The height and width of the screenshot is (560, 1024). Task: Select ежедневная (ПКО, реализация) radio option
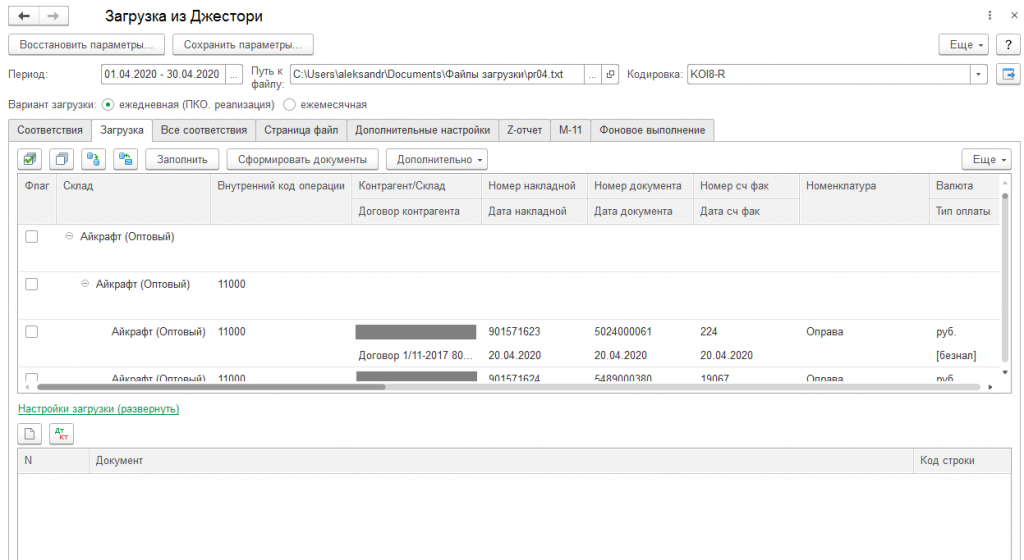(108, 104)
